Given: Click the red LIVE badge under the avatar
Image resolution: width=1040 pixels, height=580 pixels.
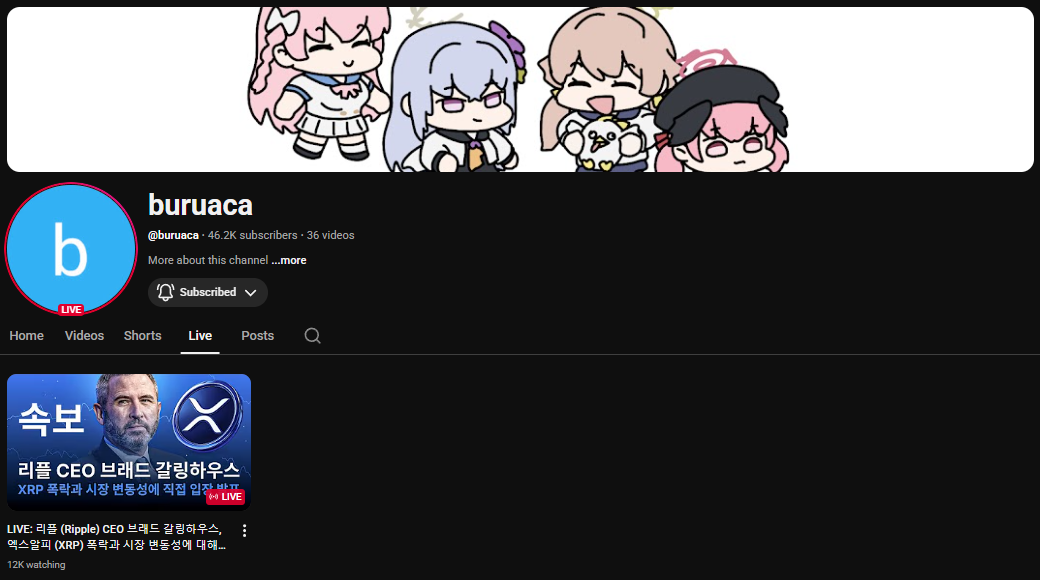Looking at the screenshot, I should [x=71, y=310].
